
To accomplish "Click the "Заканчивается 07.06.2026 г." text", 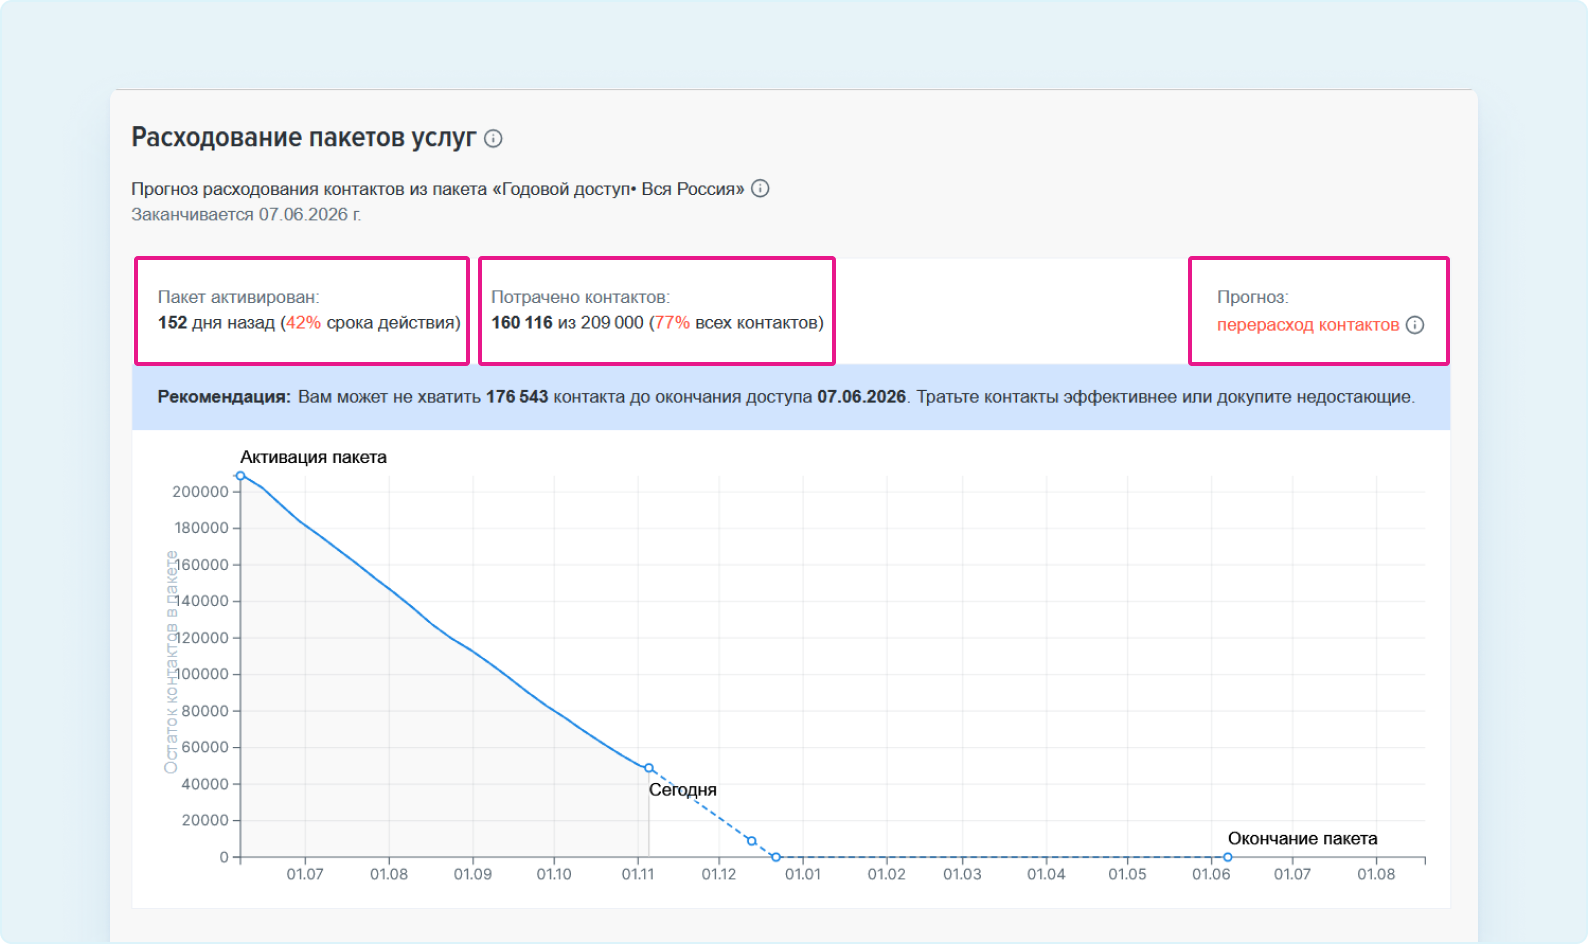I will click(246, 214).
